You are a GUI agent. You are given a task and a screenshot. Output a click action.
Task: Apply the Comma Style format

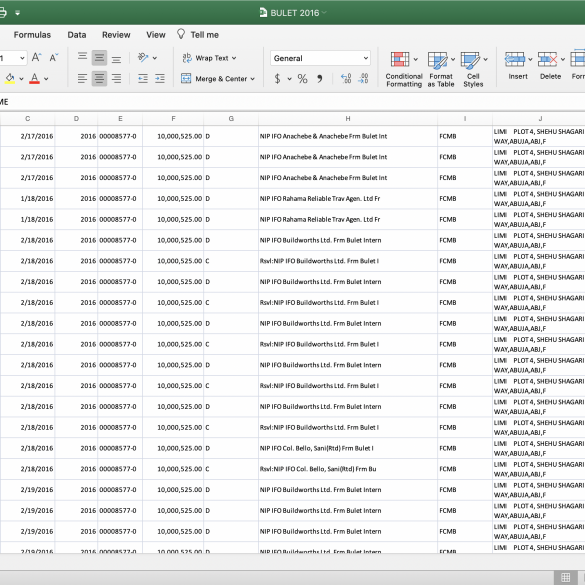(320, 78)
